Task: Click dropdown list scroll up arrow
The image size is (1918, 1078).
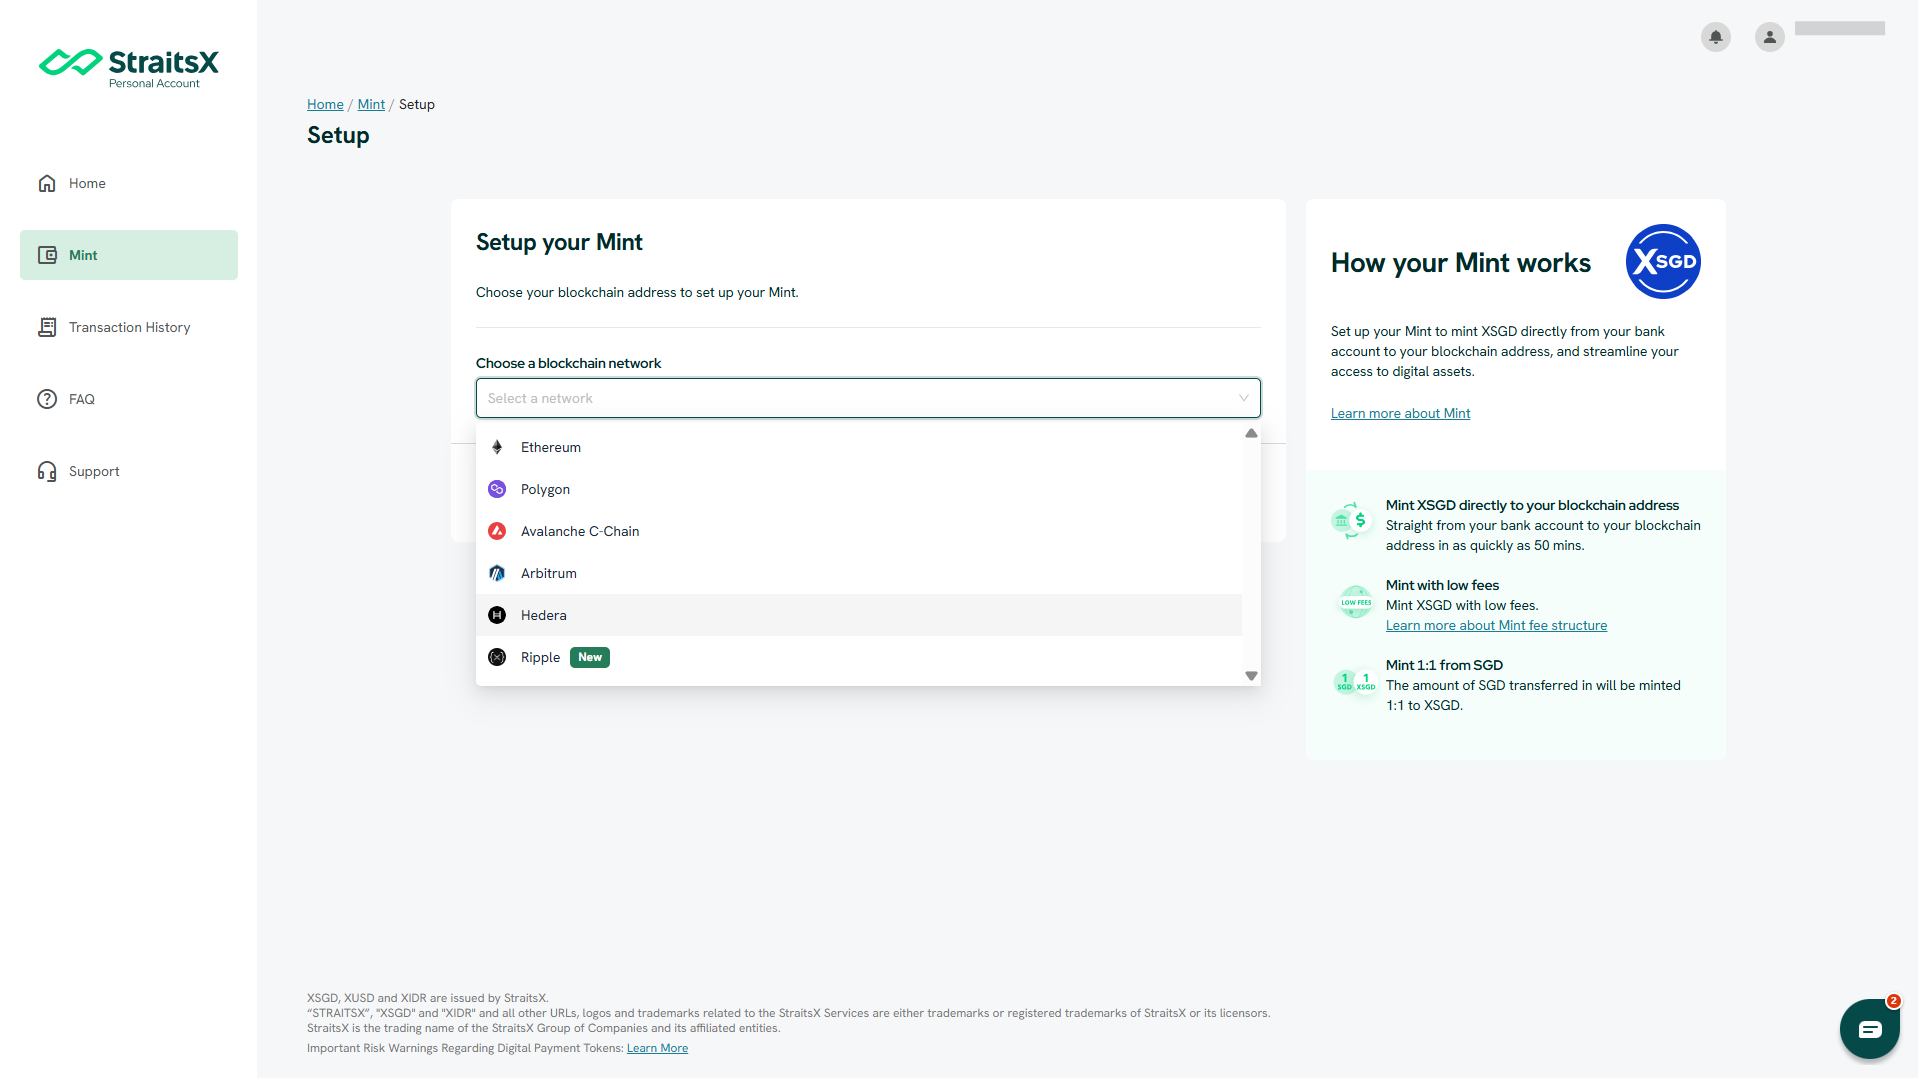Action: point(1251,433)
